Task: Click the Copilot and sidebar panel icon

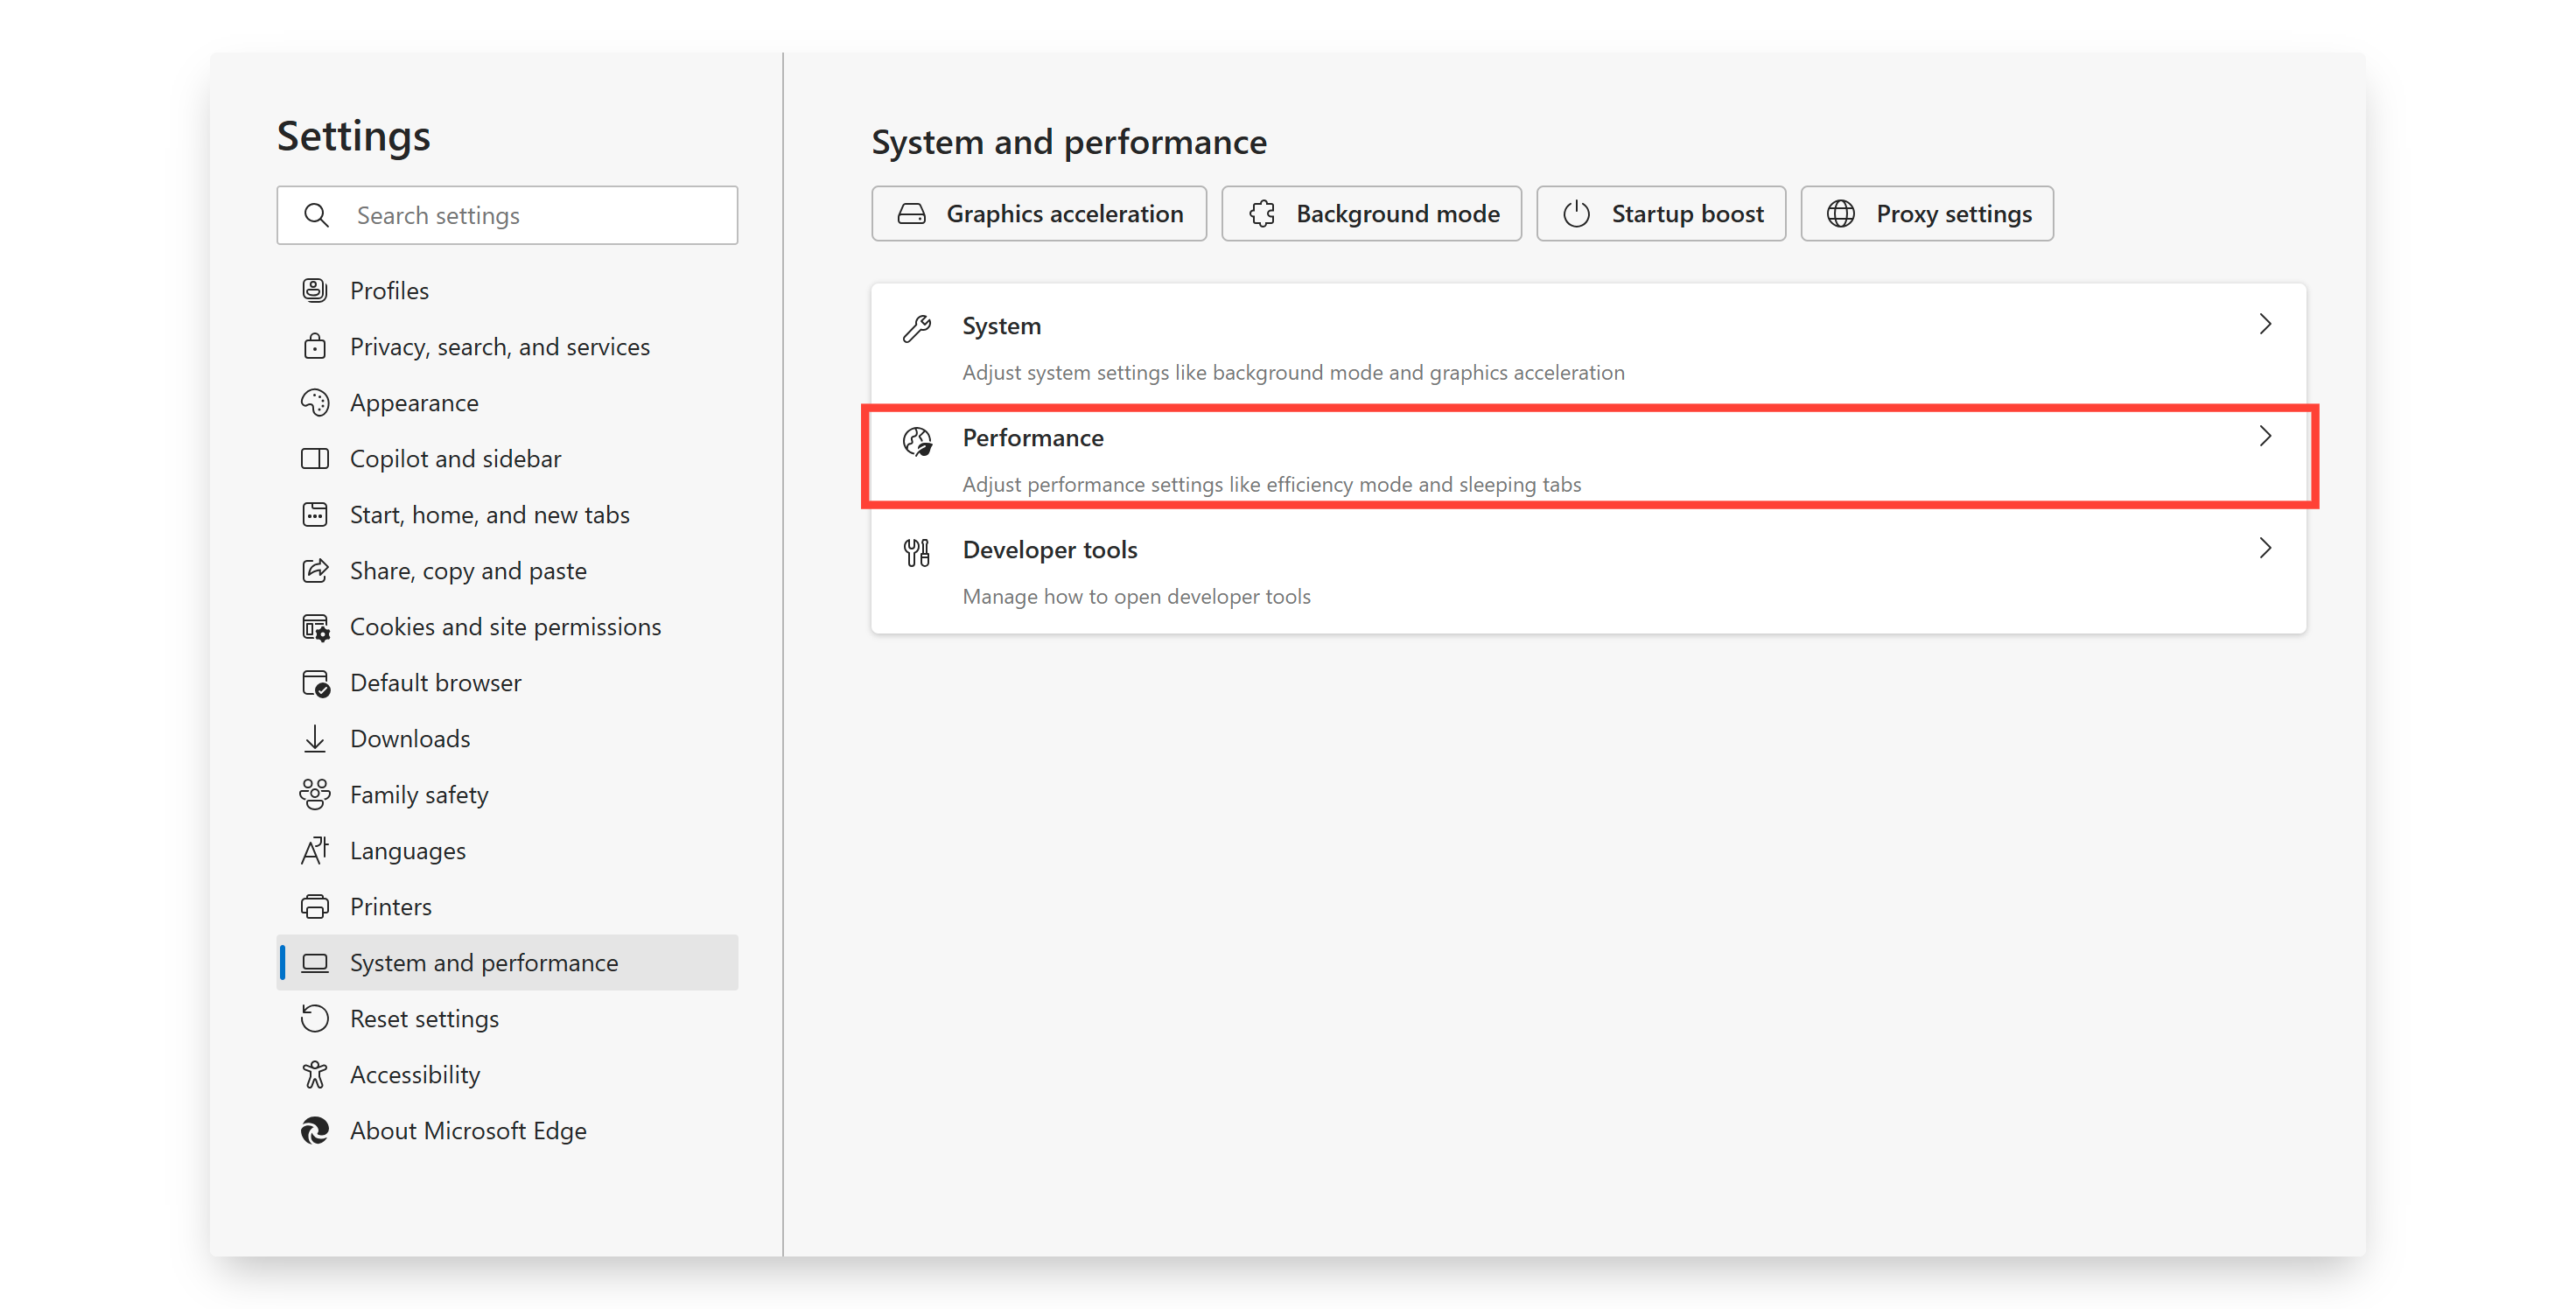Action: tap(315, 459)
